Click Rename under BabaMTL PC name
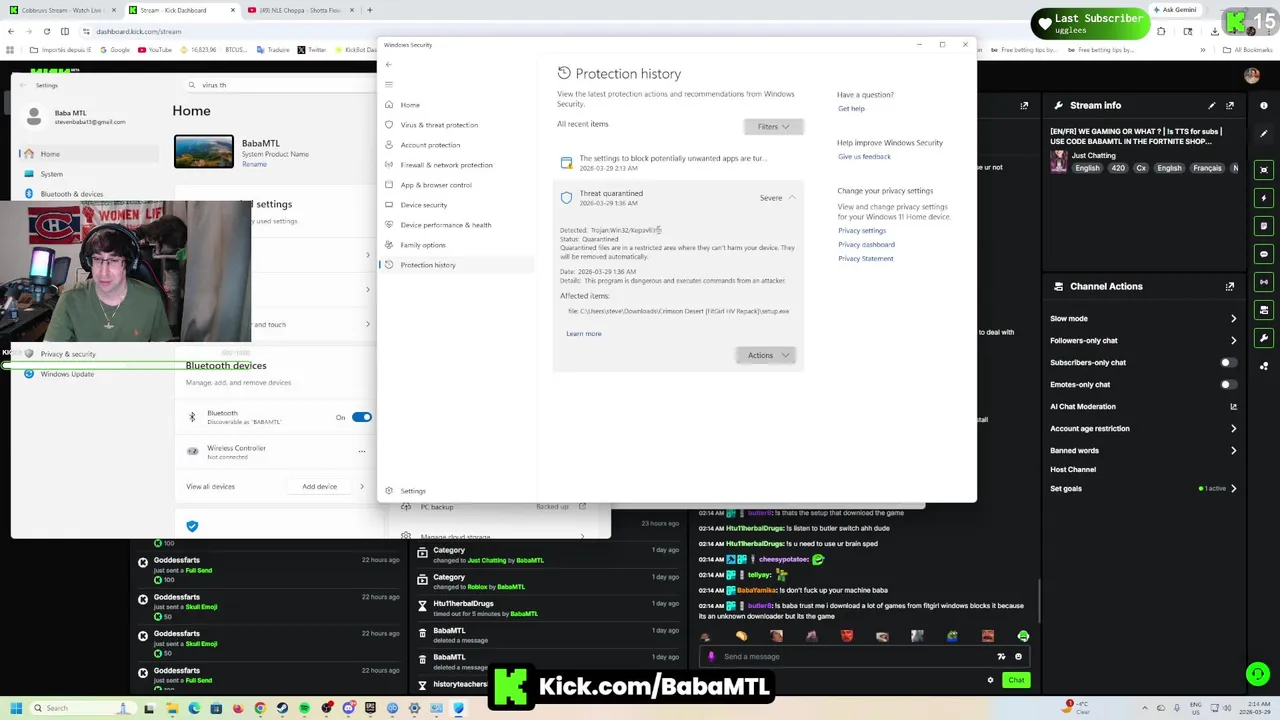 [x=254, y=164]
